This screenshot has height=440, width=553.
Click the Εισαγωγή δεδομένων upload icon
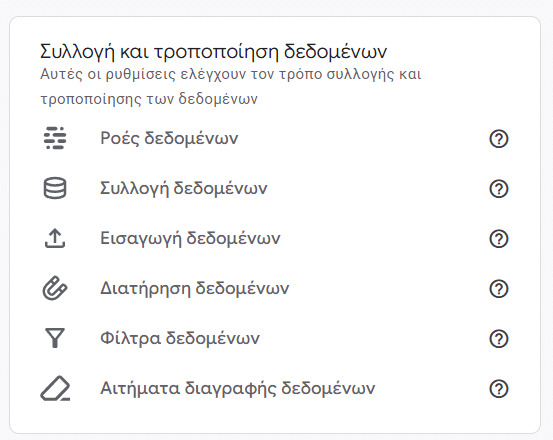pos(55,238)
